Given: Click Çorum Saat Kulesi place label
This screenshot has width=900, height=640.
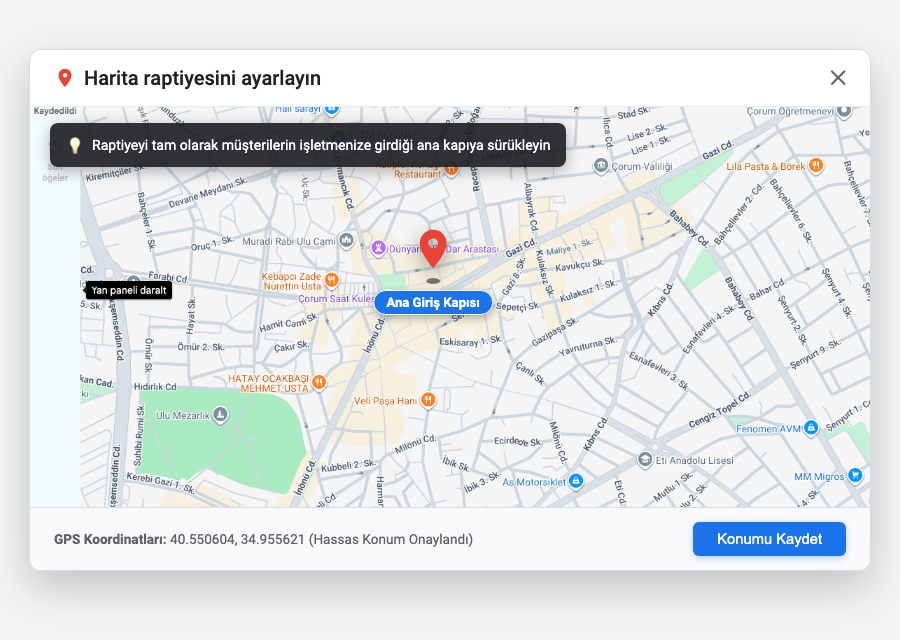Looking at the screenshot, I should [336, 298].
